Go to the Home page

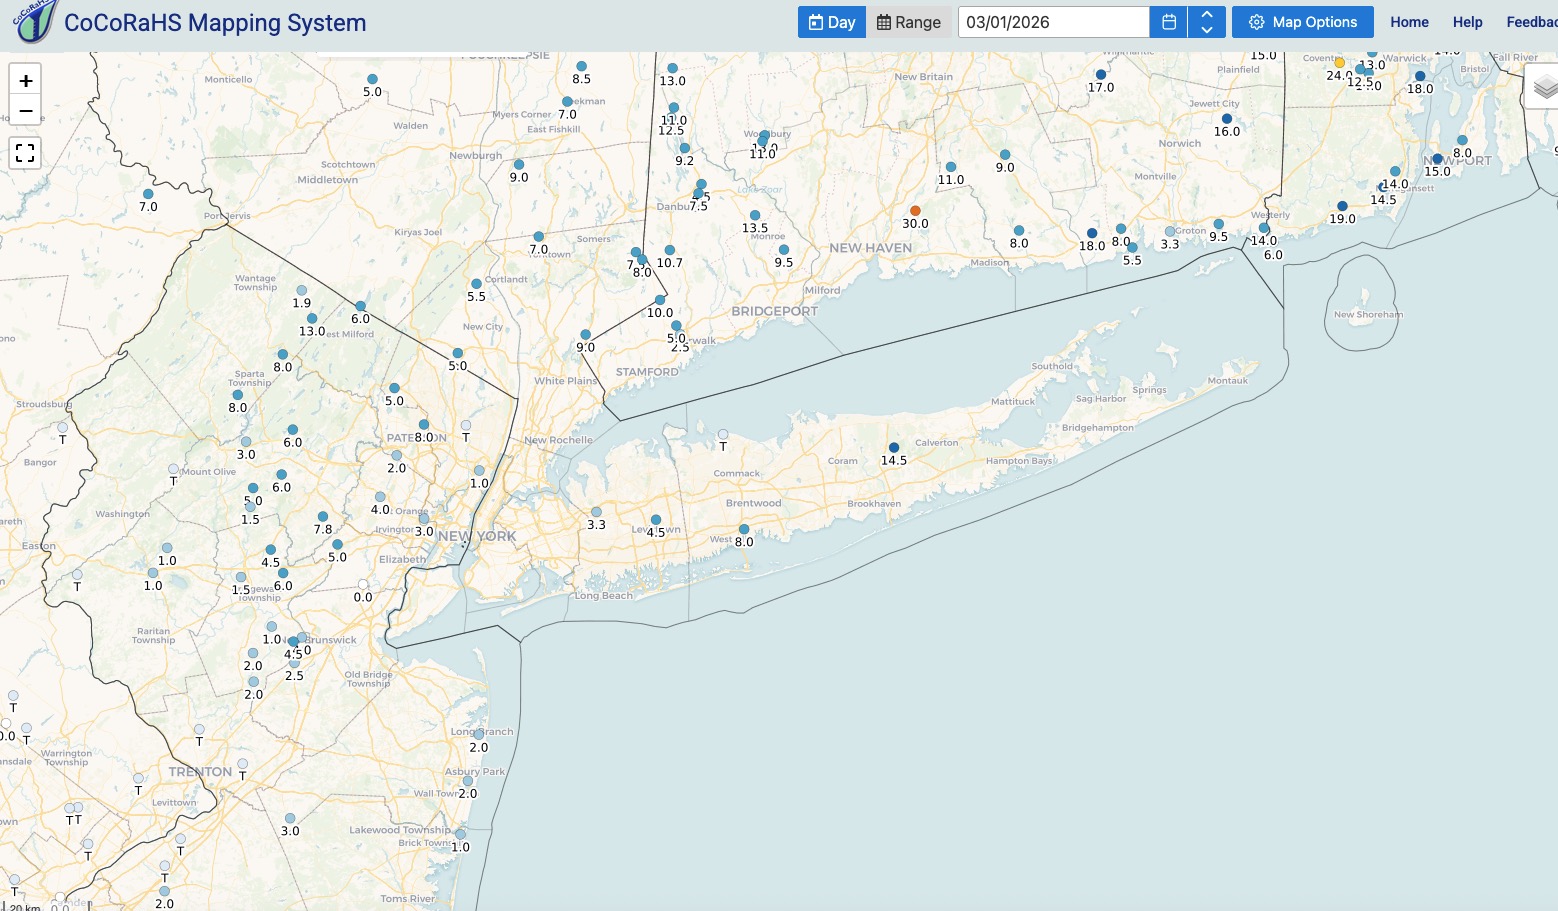click(1409, 22)
